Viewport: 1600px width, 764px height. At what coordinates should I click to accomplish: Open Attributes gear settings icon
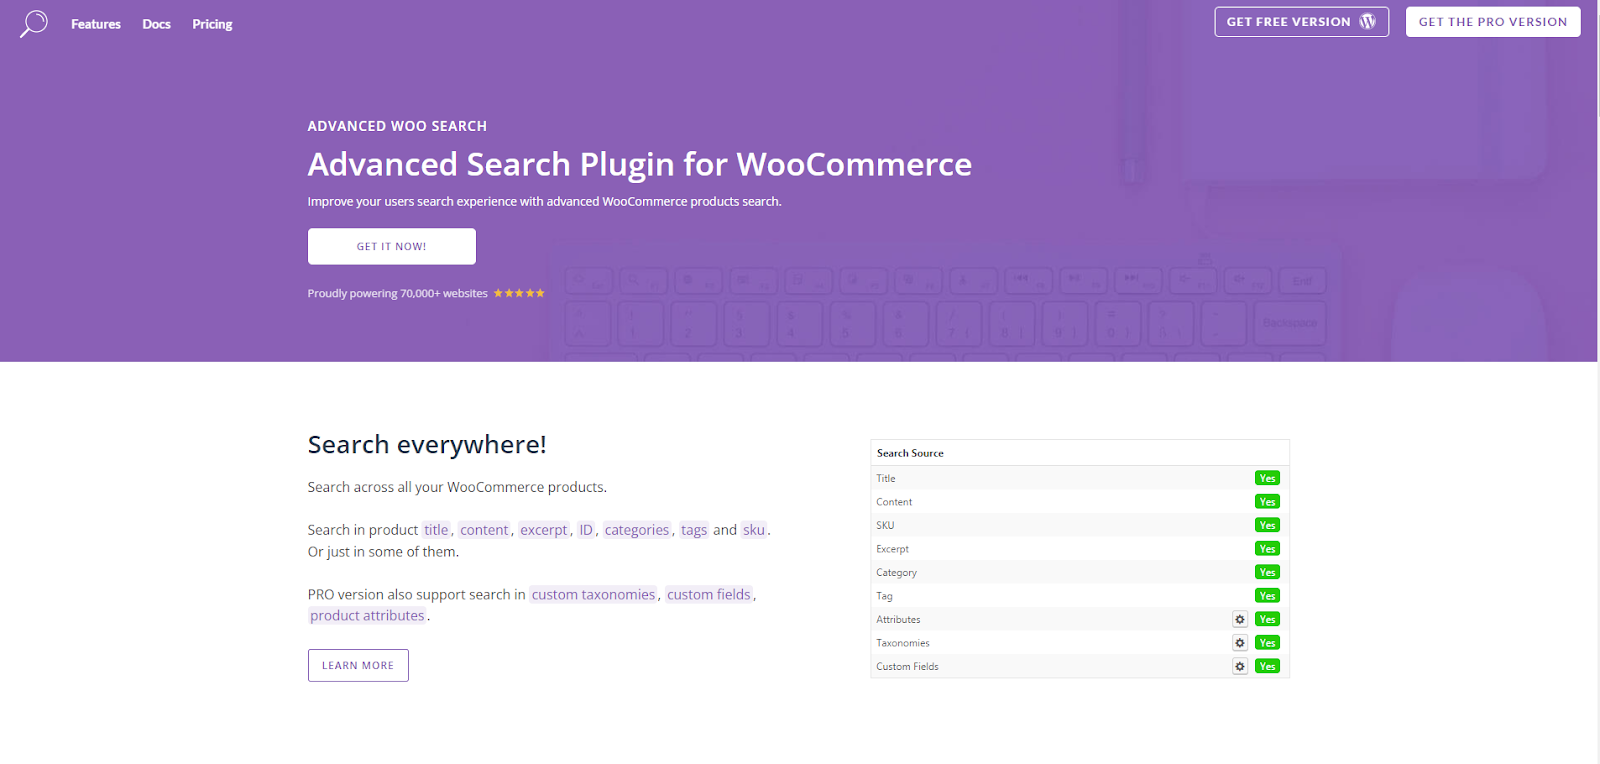[x=1240, y=619]
